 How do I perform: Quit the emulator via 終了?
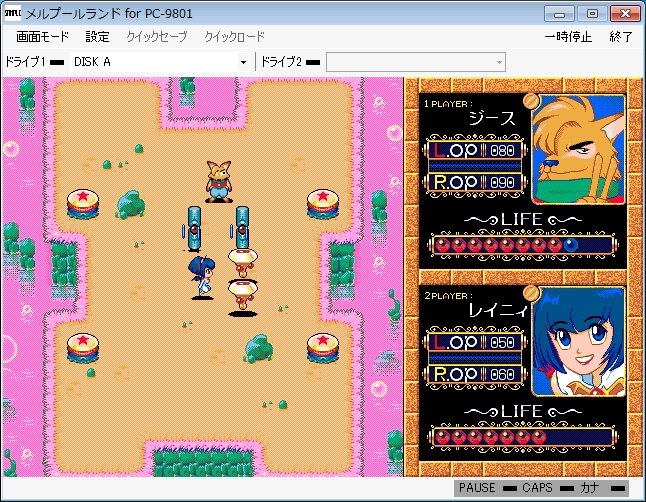pyautogui.click(x=621, y=37)
